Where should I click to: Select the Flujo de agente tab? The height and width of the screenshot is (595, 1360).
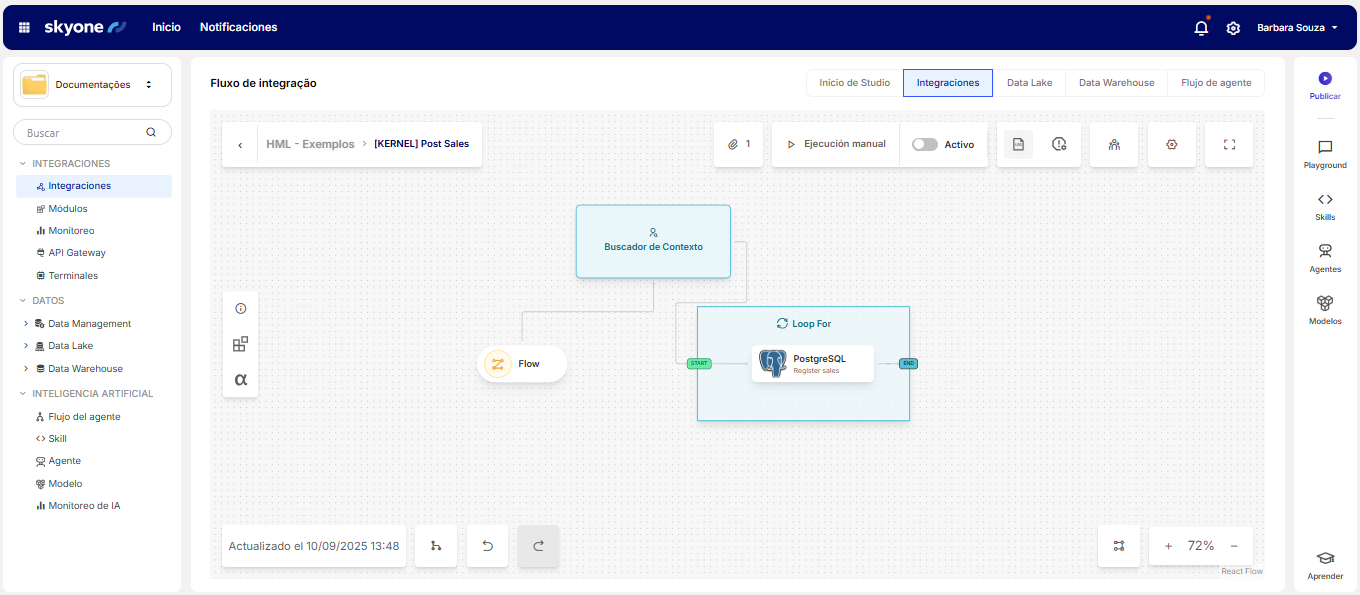pyautogui.click(x=1215, y=83)
